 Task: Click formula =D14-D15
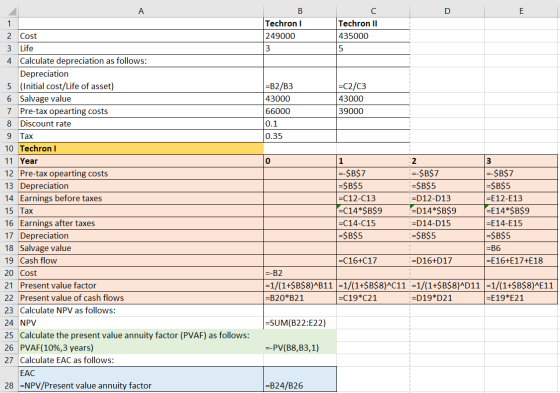(x=447, y=223)
